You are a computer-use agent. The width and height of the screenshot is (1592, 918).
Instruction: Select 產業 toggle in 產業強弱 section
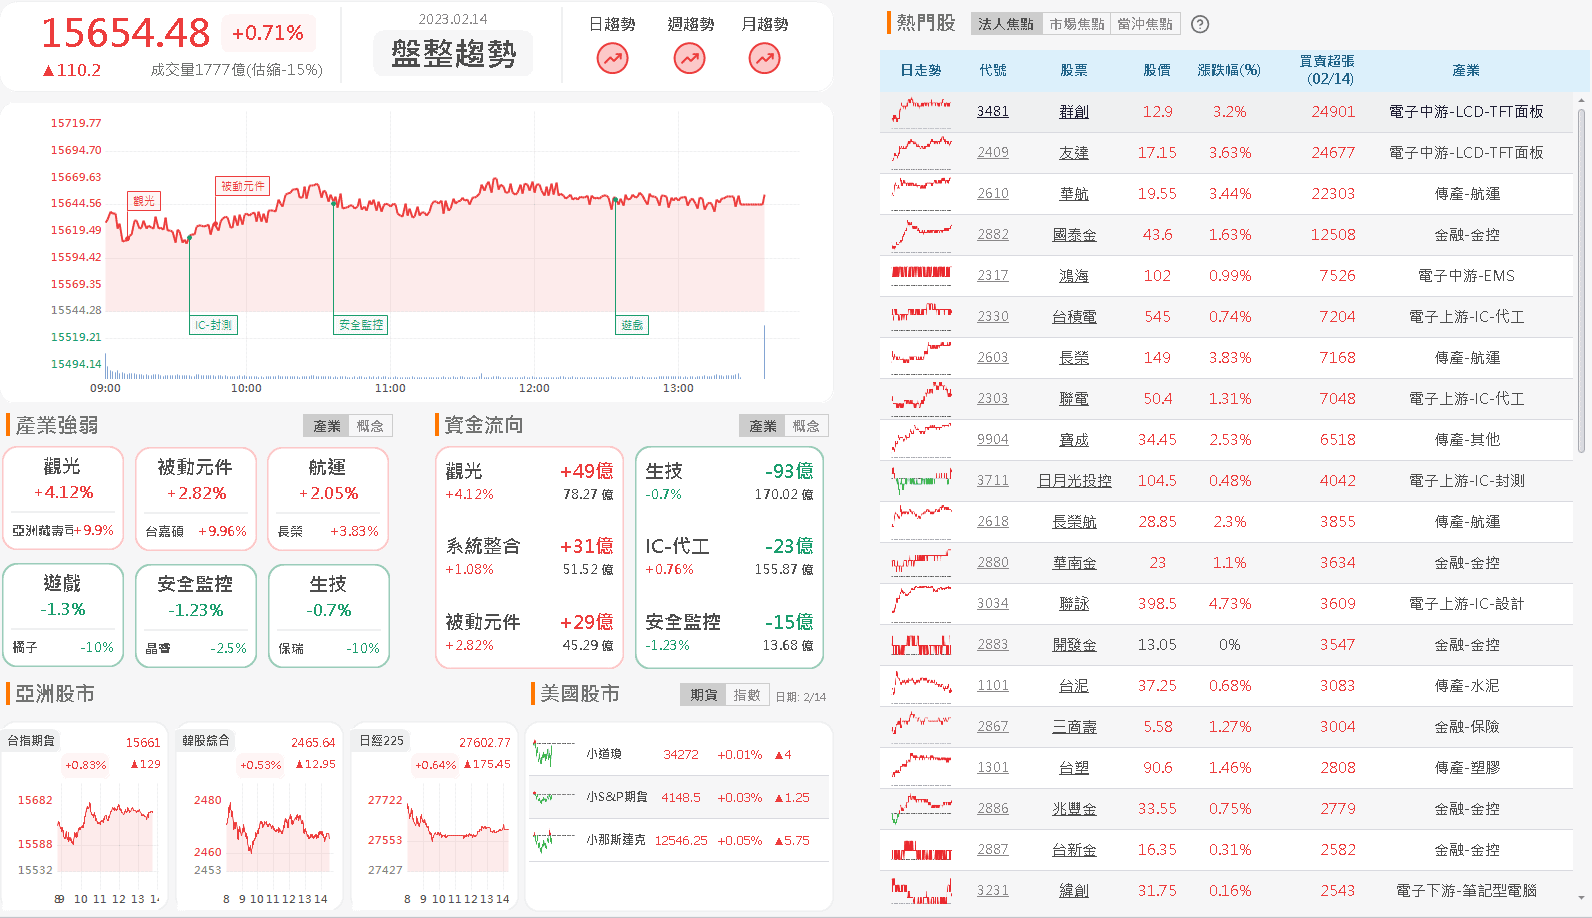(327, 426)
